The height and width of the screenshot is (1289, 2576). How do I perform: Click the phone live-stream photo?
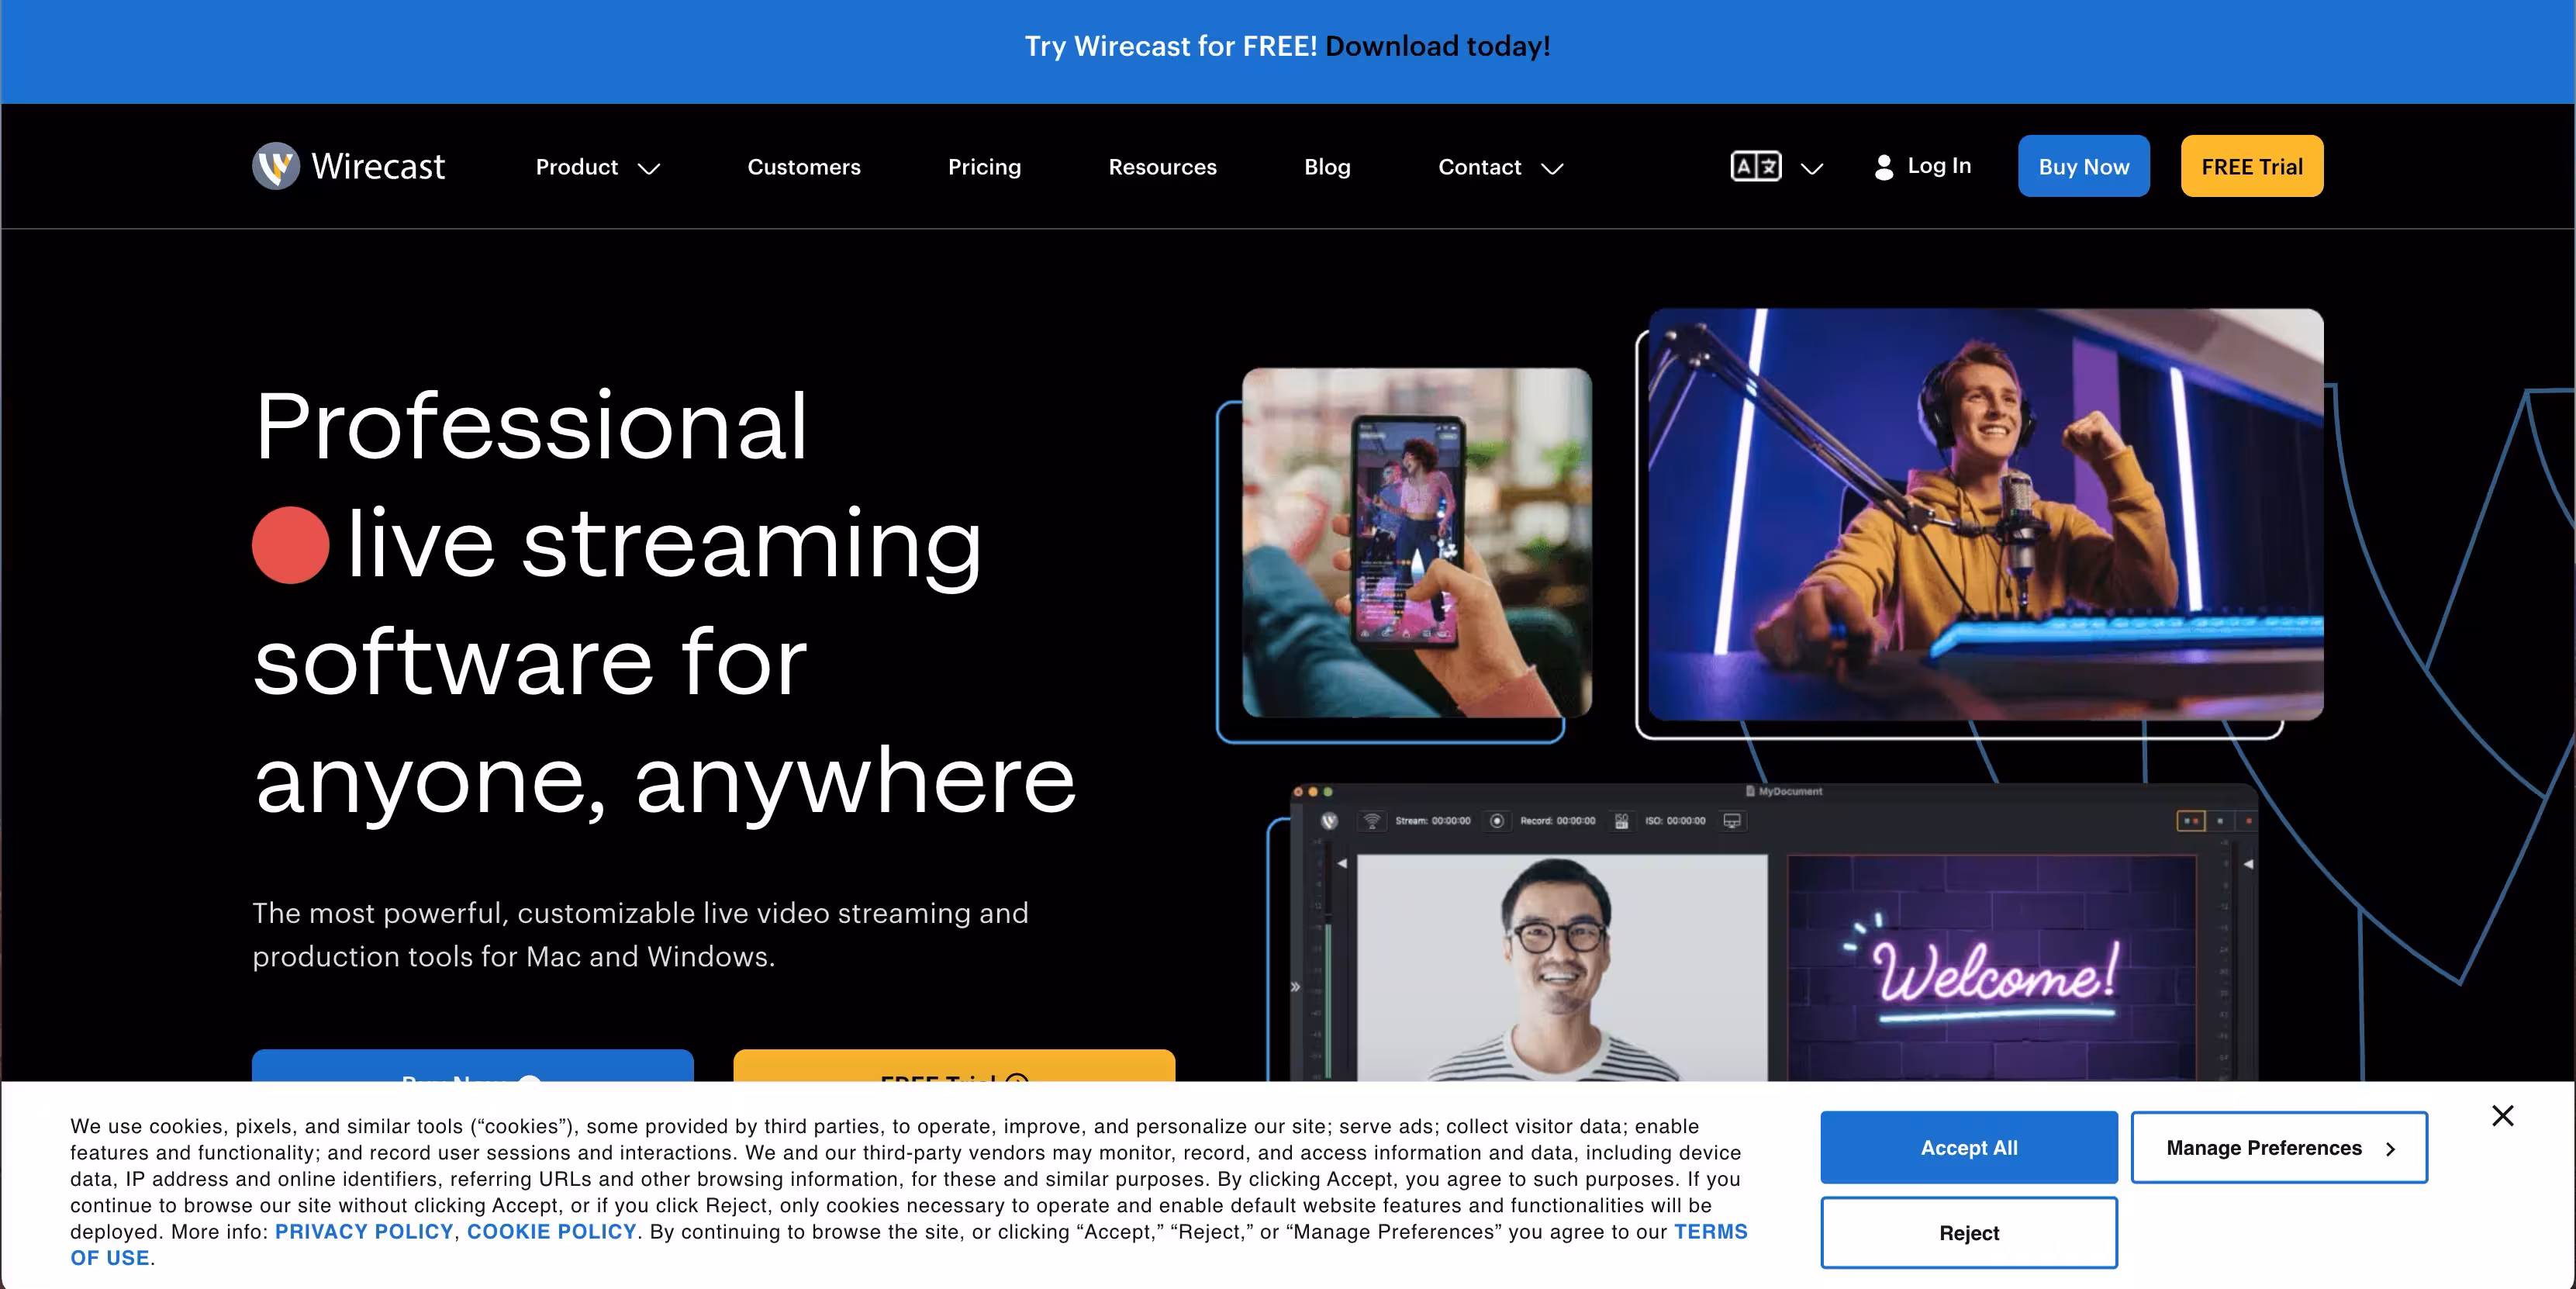tap(1416, 543)
